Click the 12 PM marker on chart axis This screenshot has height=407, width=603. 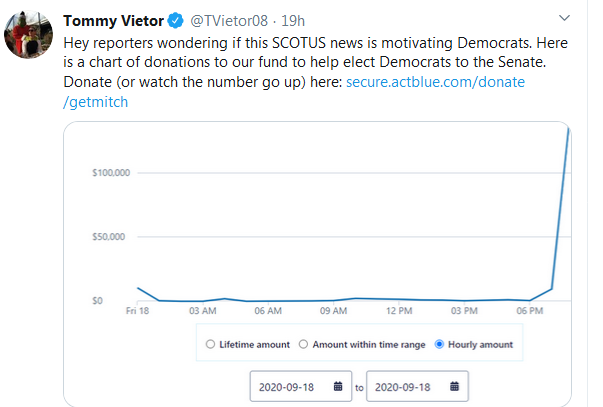click(x=399, y=311)
